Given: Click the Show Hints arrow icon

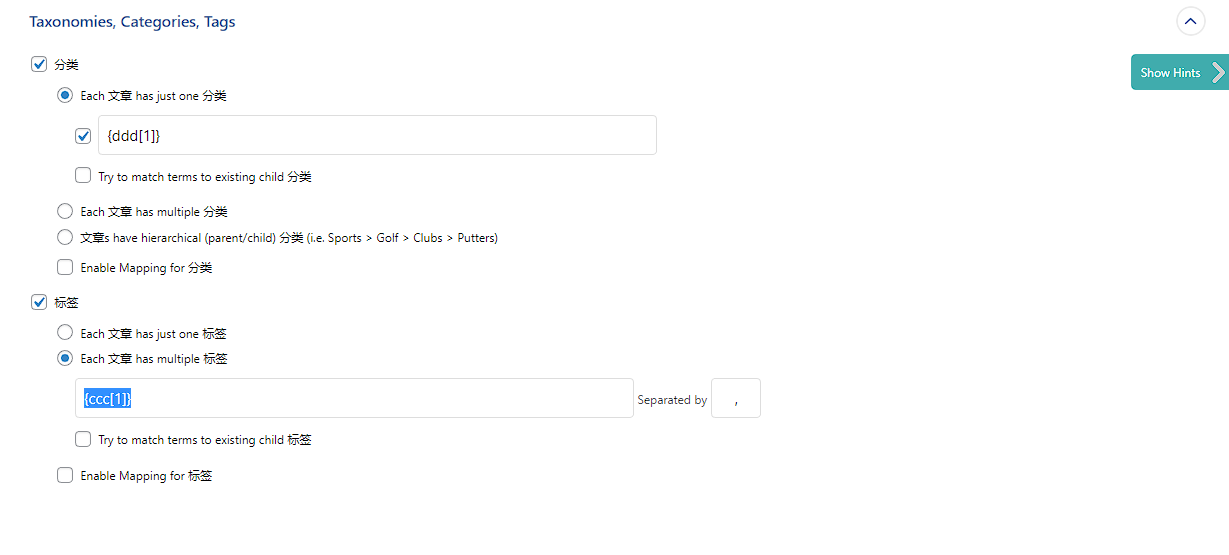Looking at the screenshot, I should click(x=1218, y=72).
